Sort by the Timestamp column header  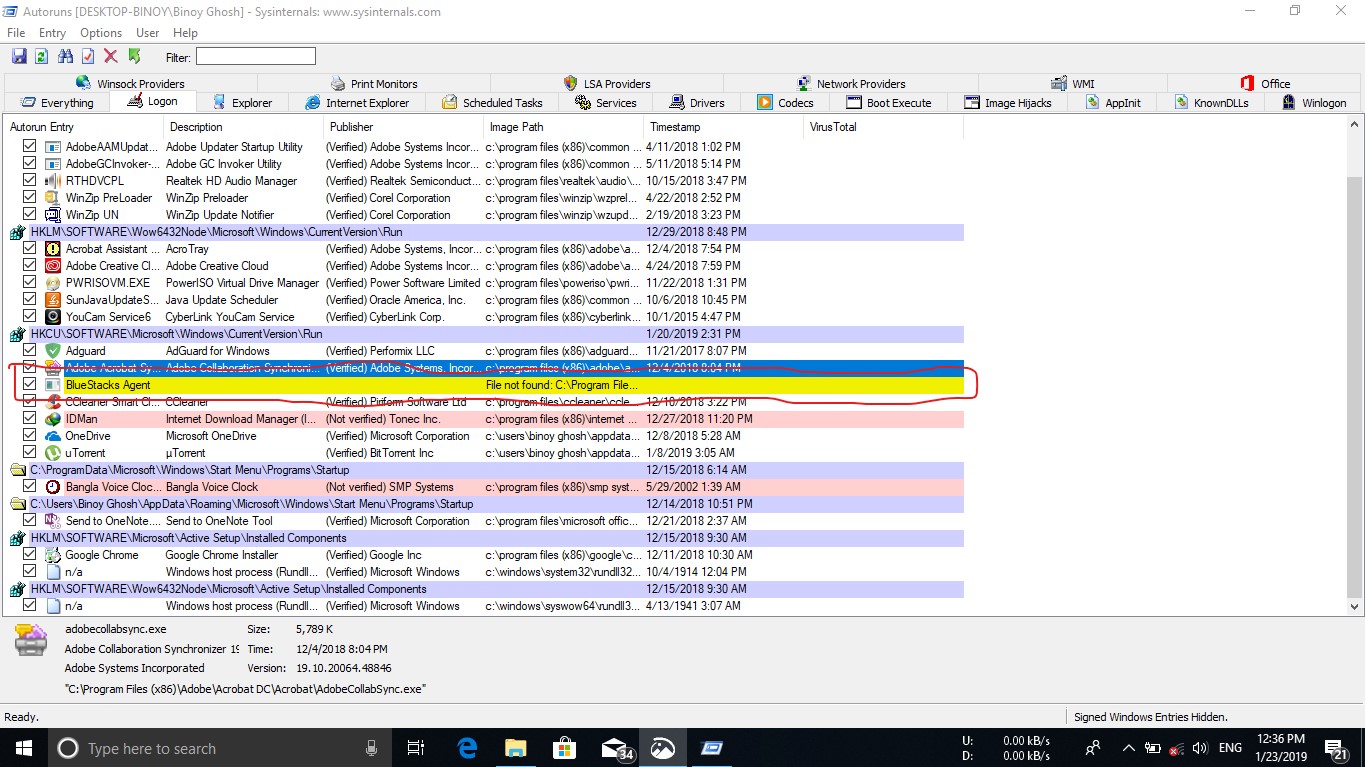[x=724, y=127]
